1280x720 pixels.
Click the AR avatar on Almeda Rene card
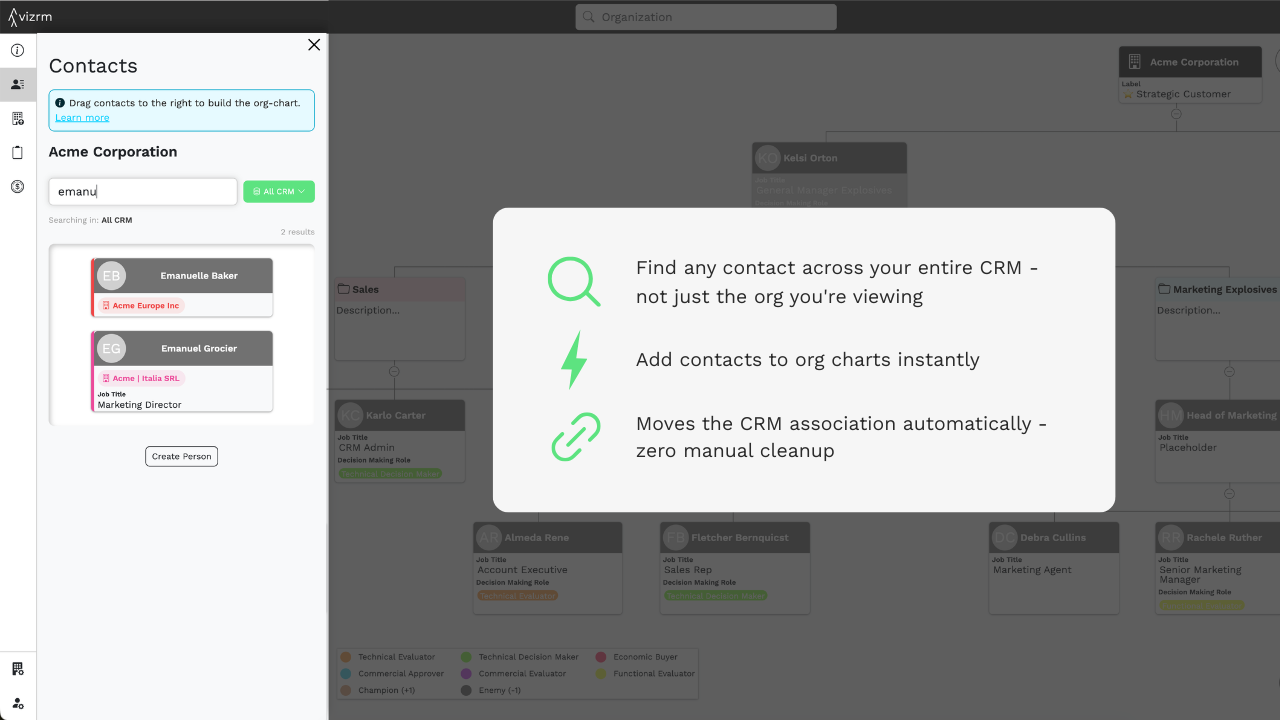coord(489,537)
